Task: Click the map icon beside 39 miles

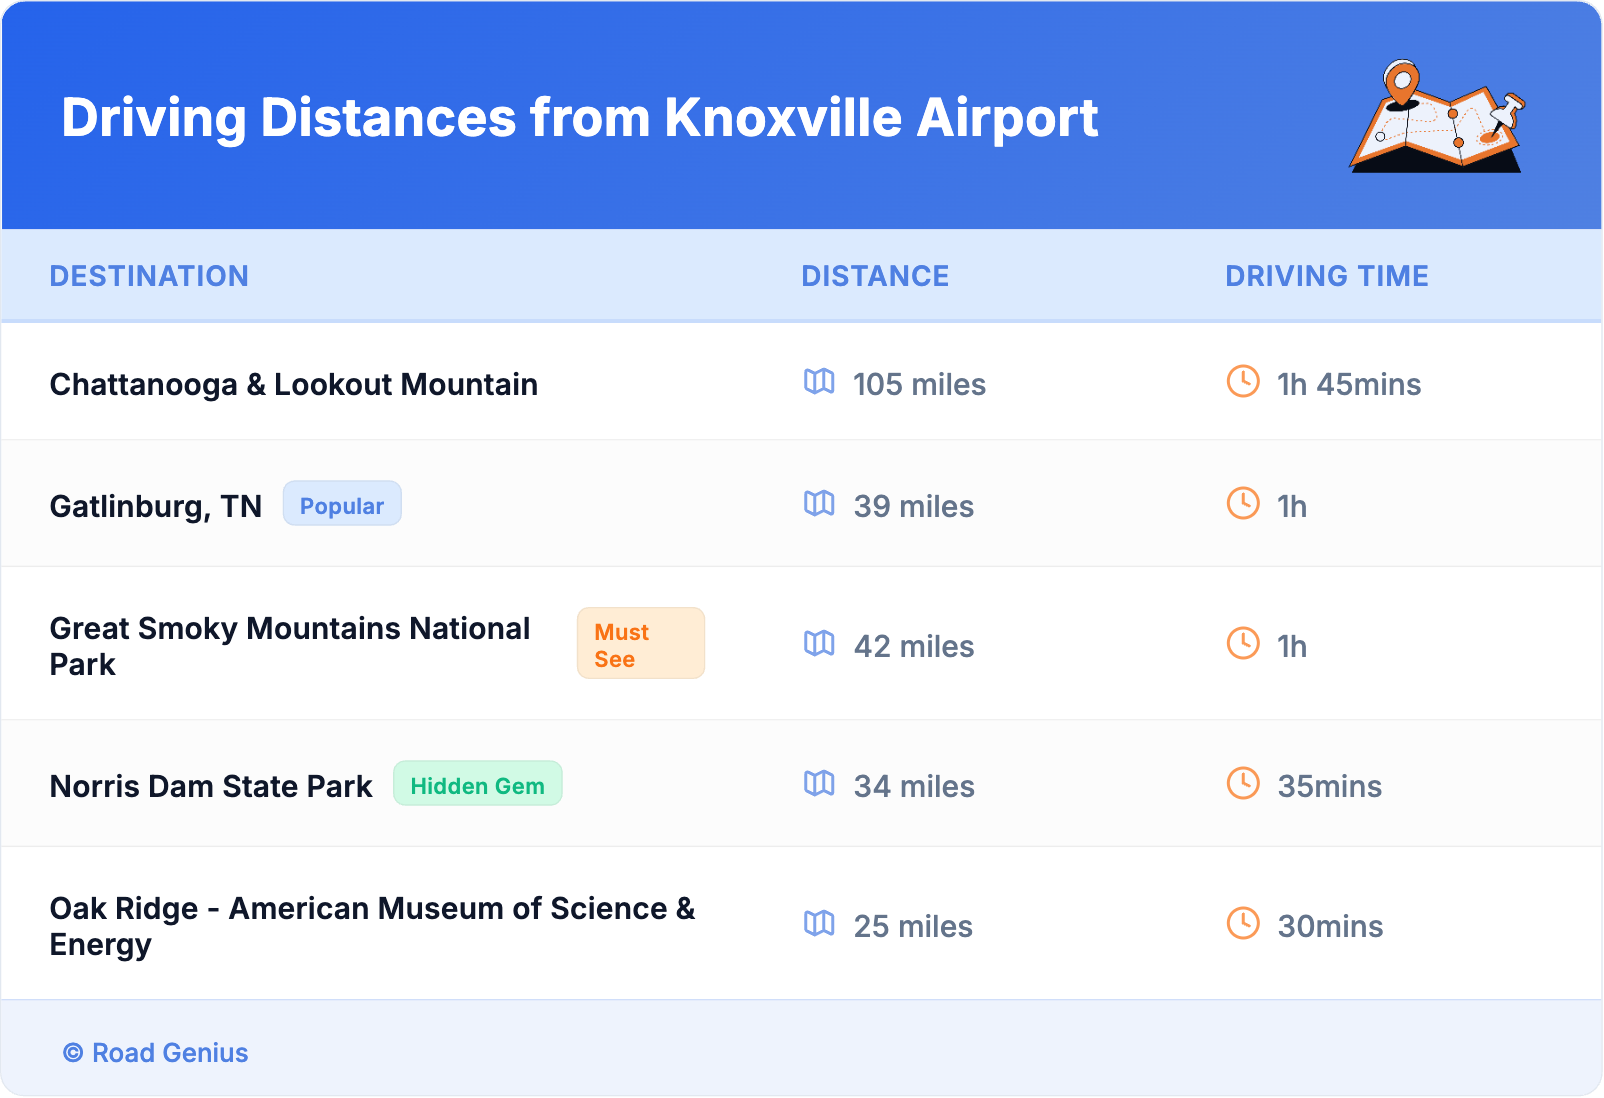Action: pos(819,504)
